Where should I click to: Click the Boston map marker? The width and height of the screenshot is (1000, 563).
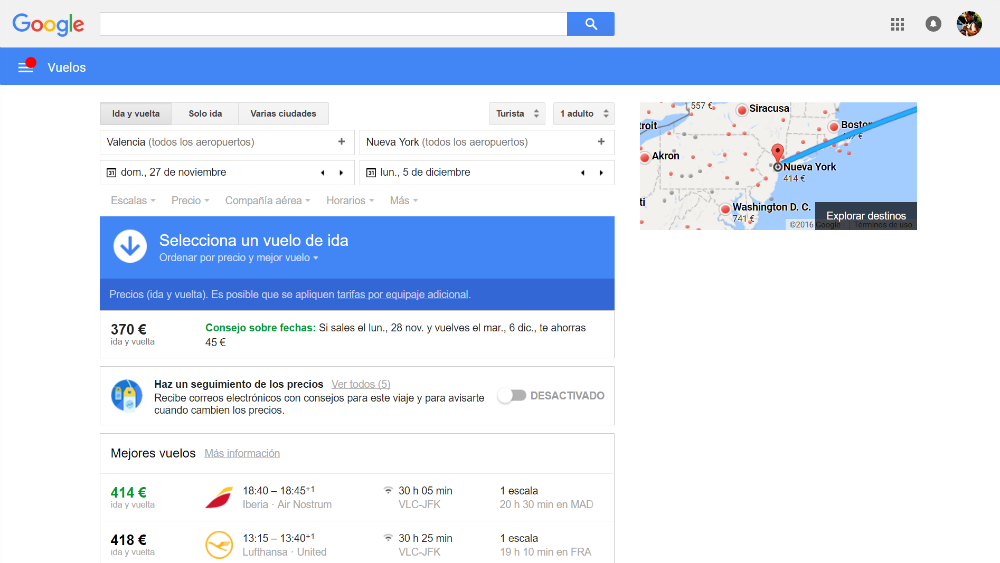(x=834, y=127)
